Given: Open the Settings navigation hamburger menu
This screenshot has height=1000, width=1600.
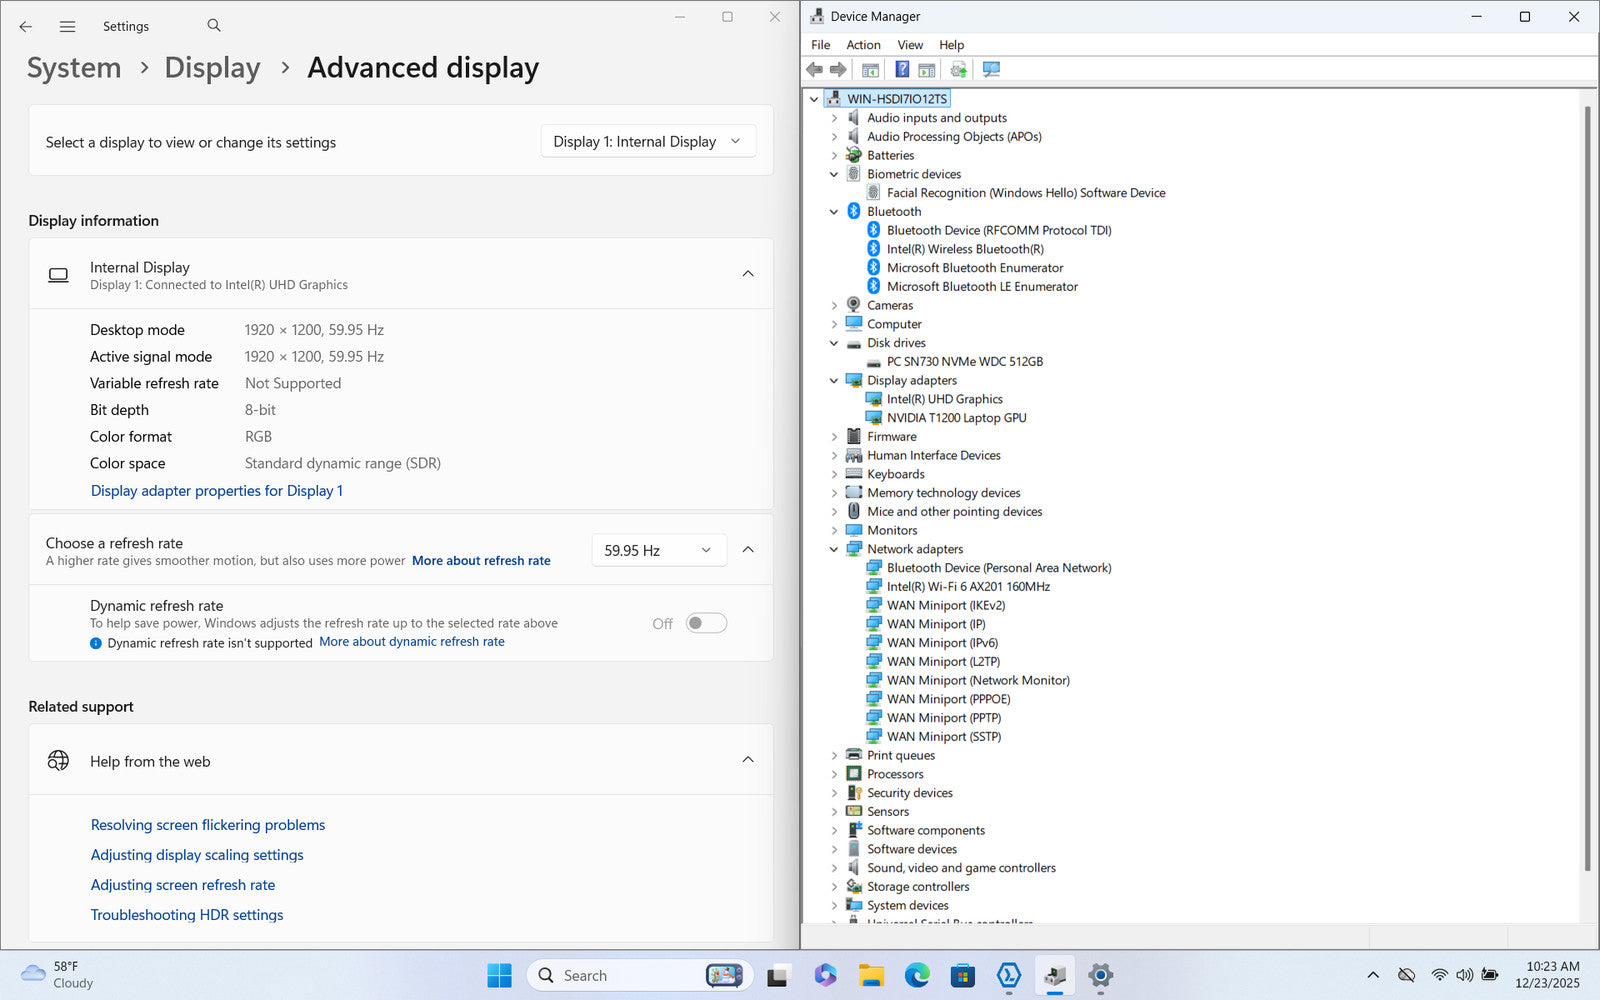Looking at the screenshot, I should (x=67, y=27).
